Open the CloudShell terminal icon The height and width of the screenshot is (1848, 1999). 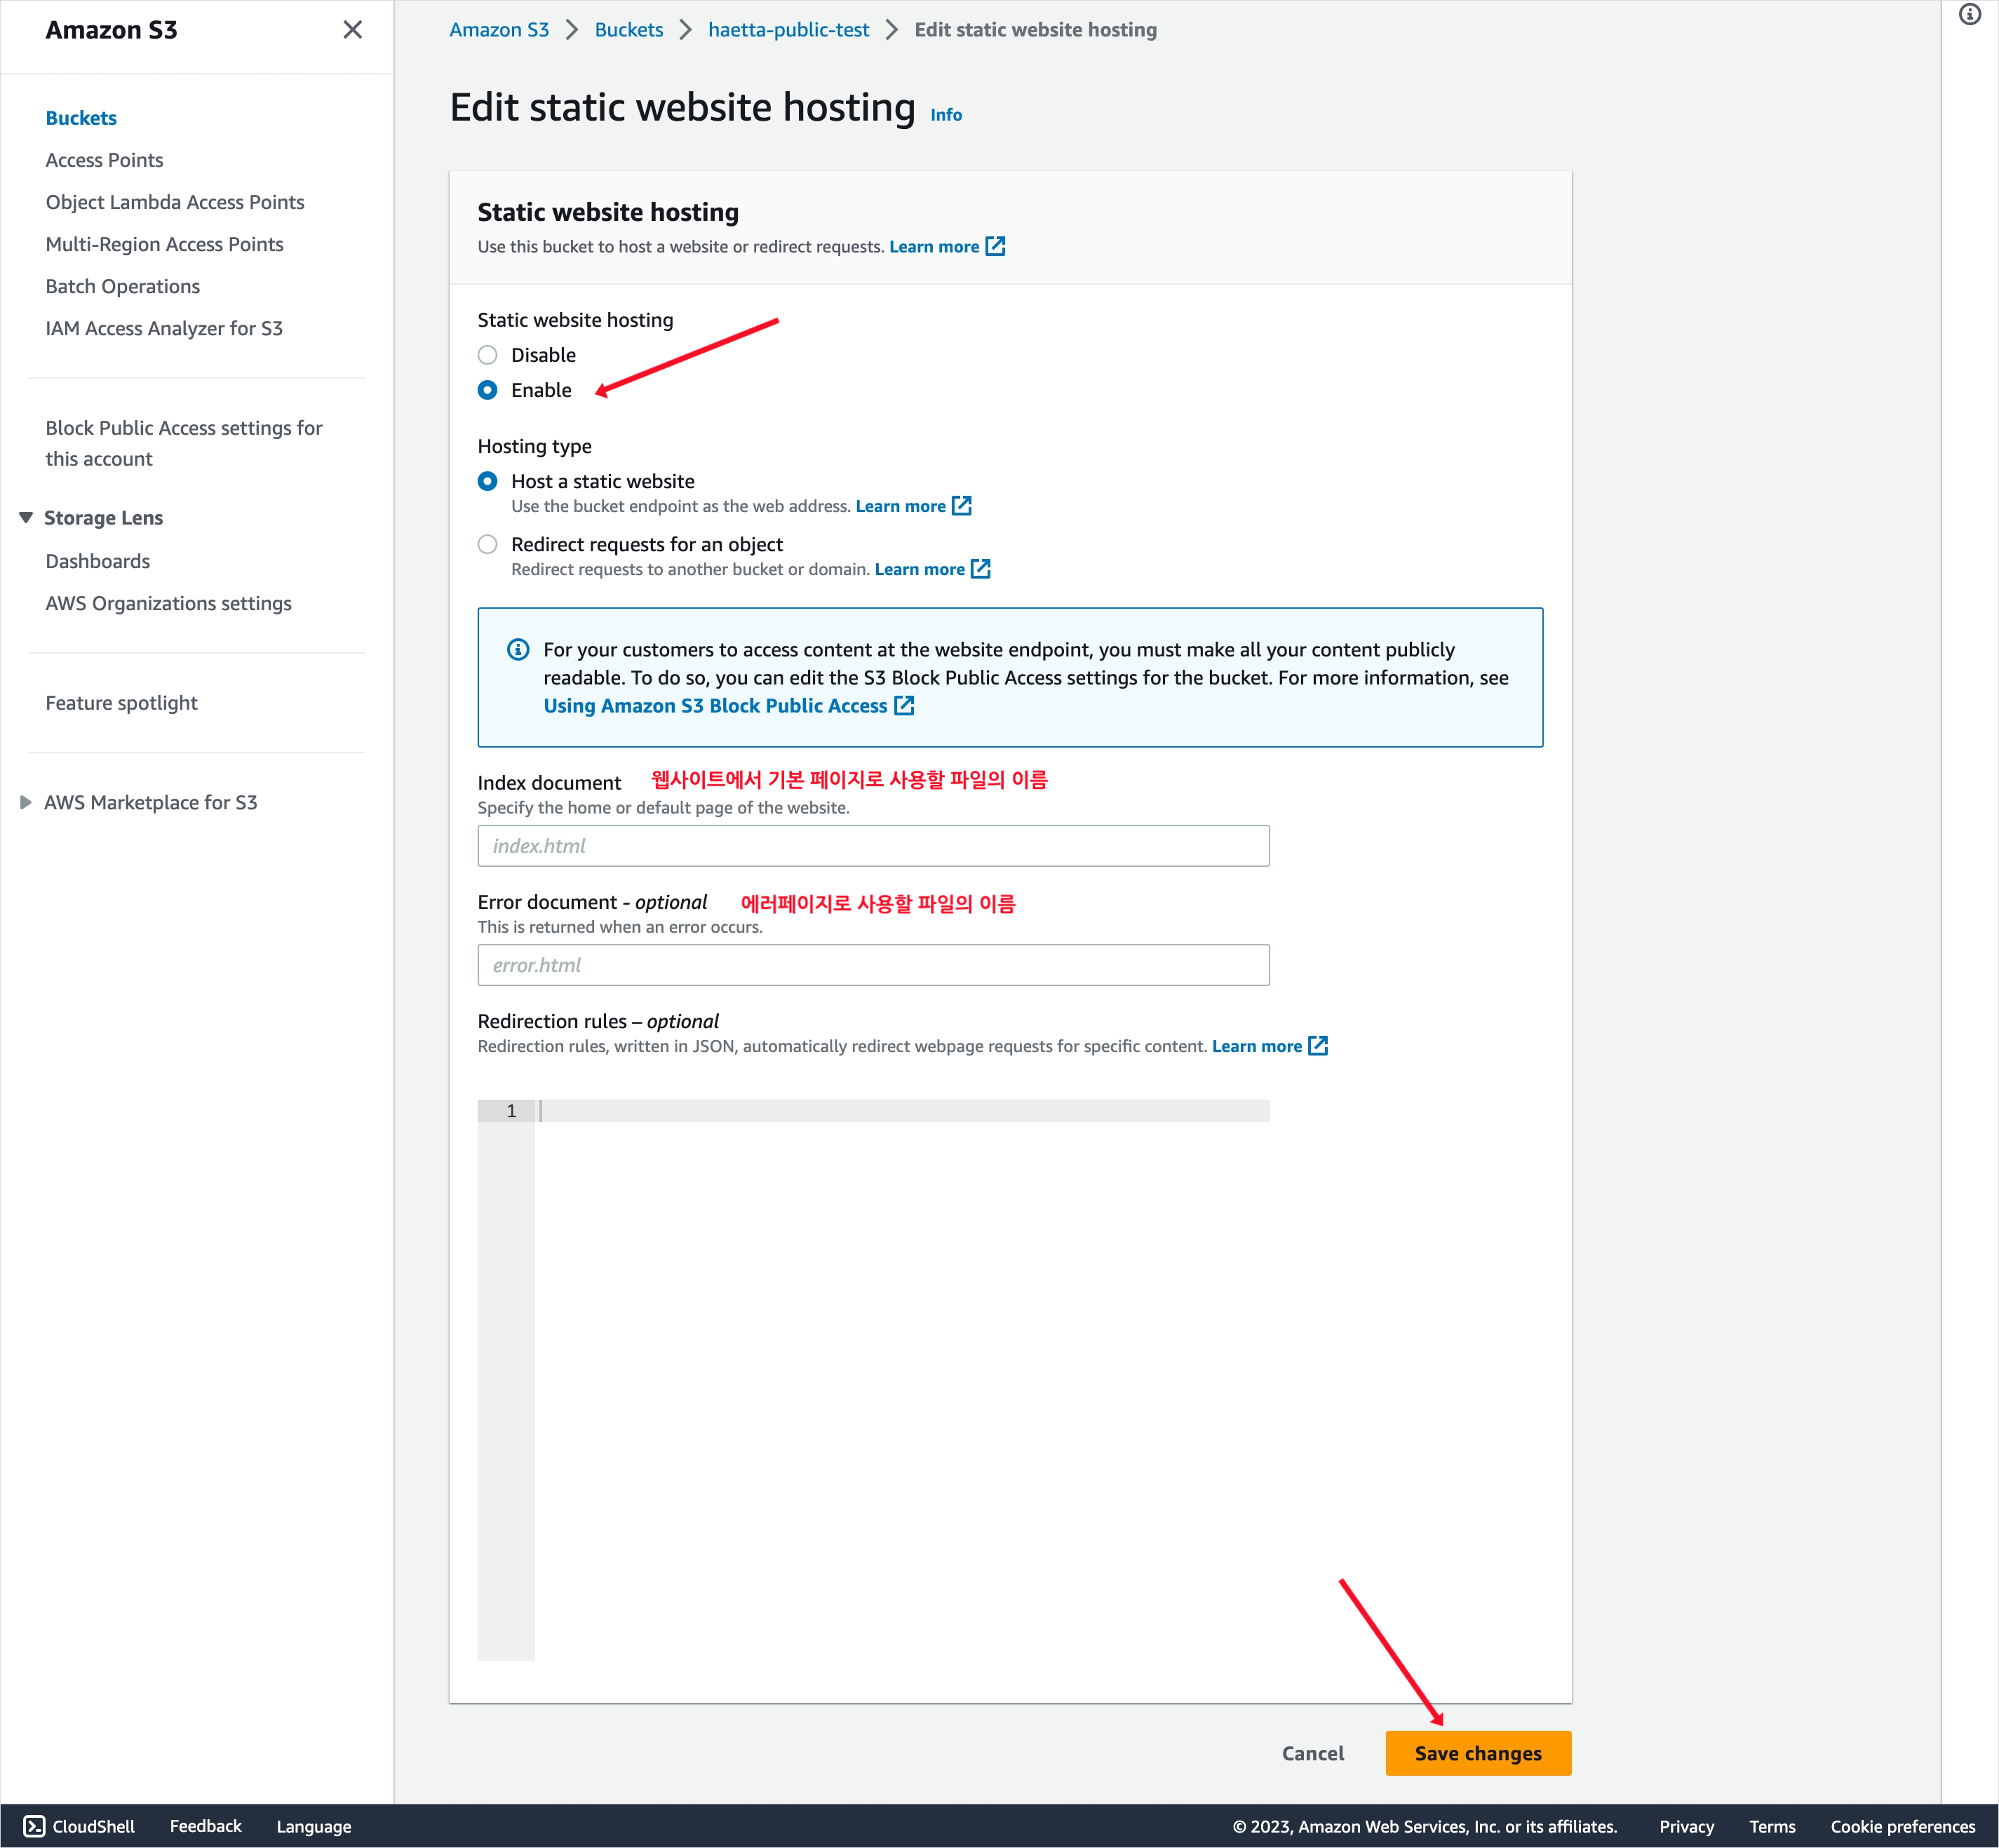click(x=34, y=1826)
